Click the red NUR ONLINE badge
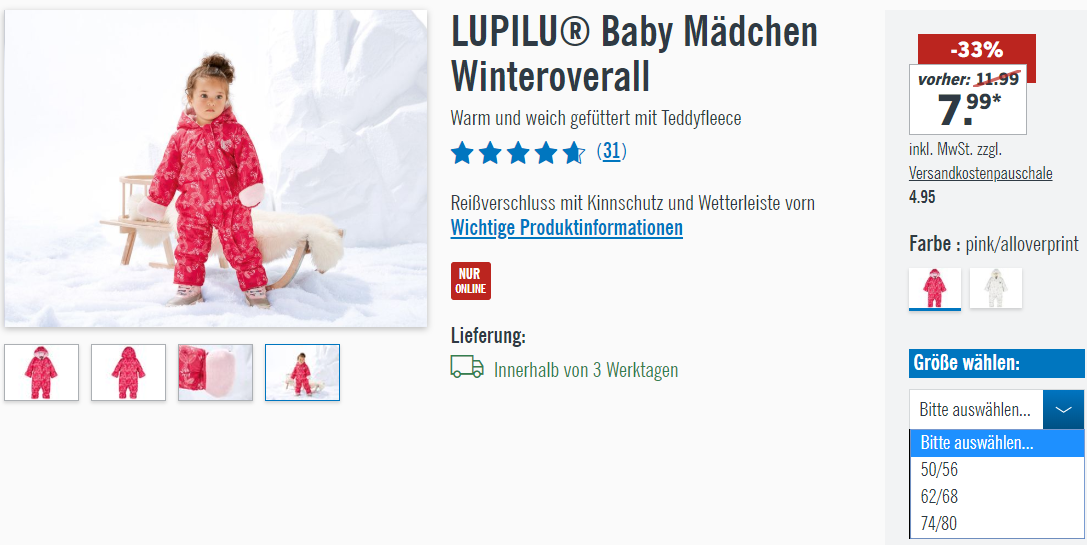The width and height of the screenshot is (1087, 545). pos(471,281)
